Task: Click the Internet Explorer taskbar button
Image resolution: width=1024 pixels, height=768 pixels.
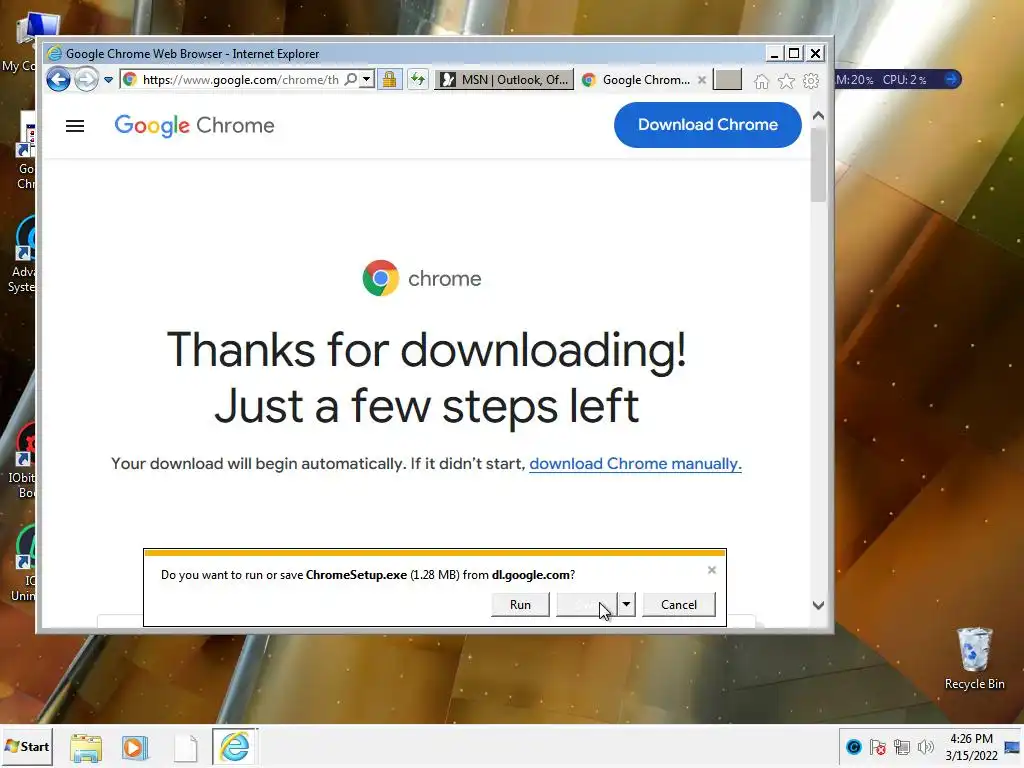Action: point(234,746)
